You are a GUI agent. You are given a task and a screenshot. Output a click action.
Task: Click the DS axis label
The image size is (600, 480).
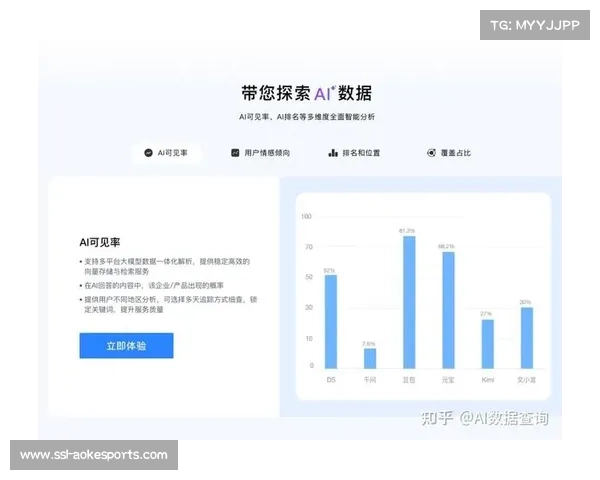point(331,380)
